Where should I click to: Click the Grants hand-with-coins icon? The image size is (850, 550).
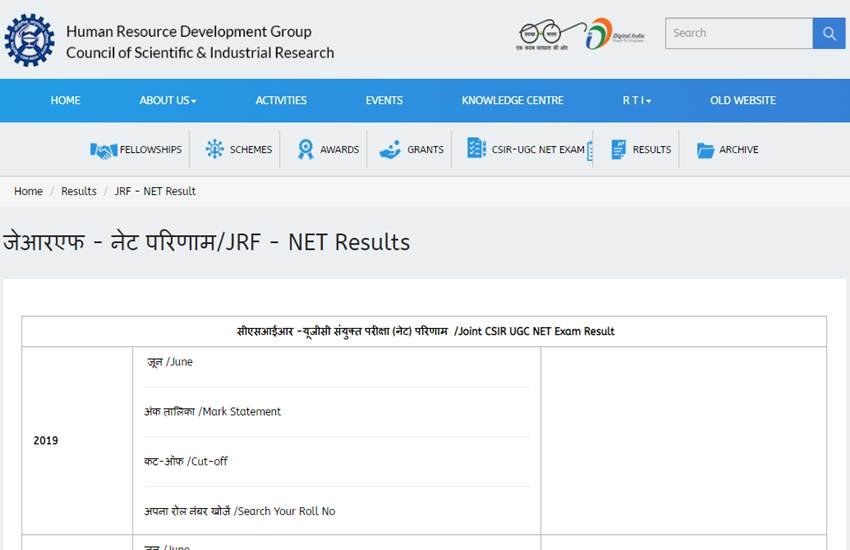[389, 150]
